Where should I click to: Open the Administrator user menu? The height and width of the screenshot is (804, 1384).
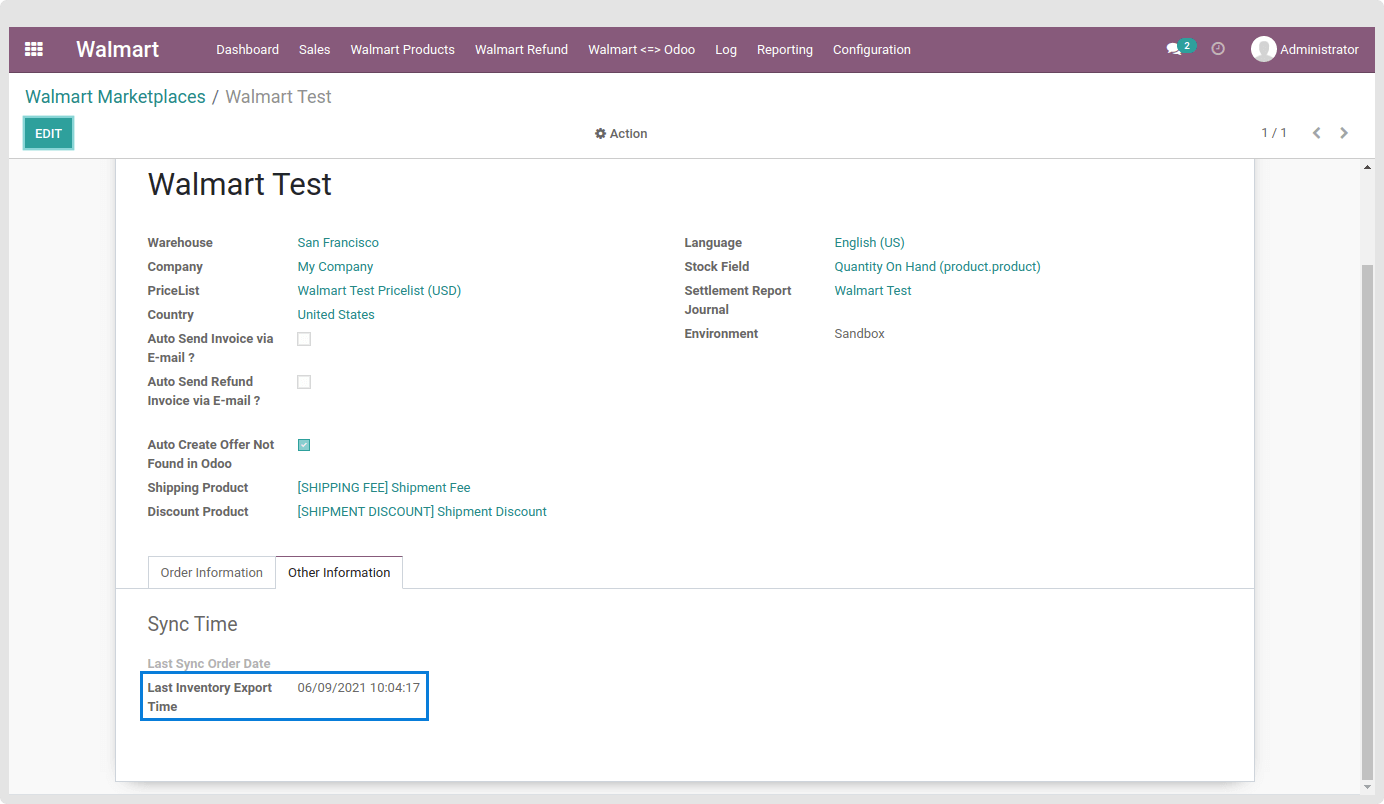[x=1305, y=49]
